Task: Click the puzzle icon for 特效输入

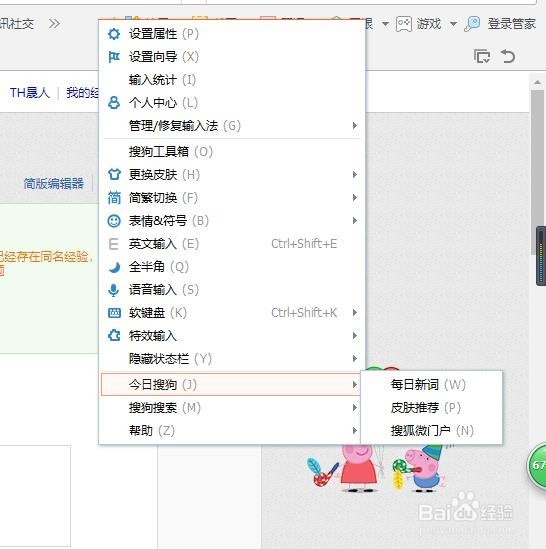Action: click(x=114, y=335)
